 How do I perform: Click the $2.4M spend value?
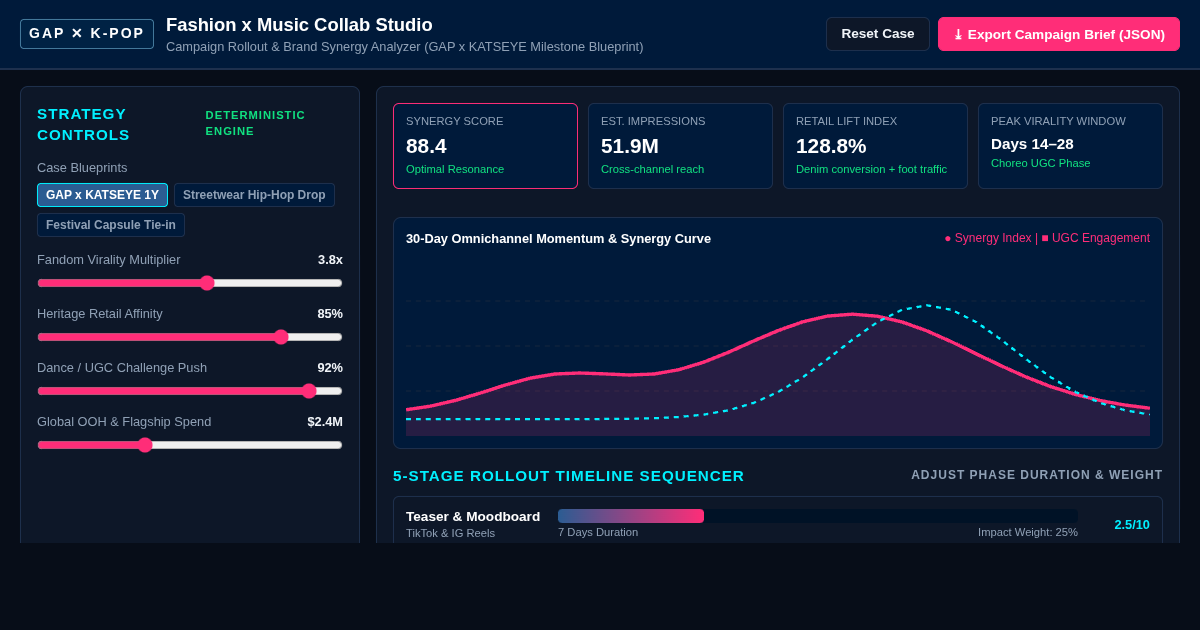tap(325, 422)
